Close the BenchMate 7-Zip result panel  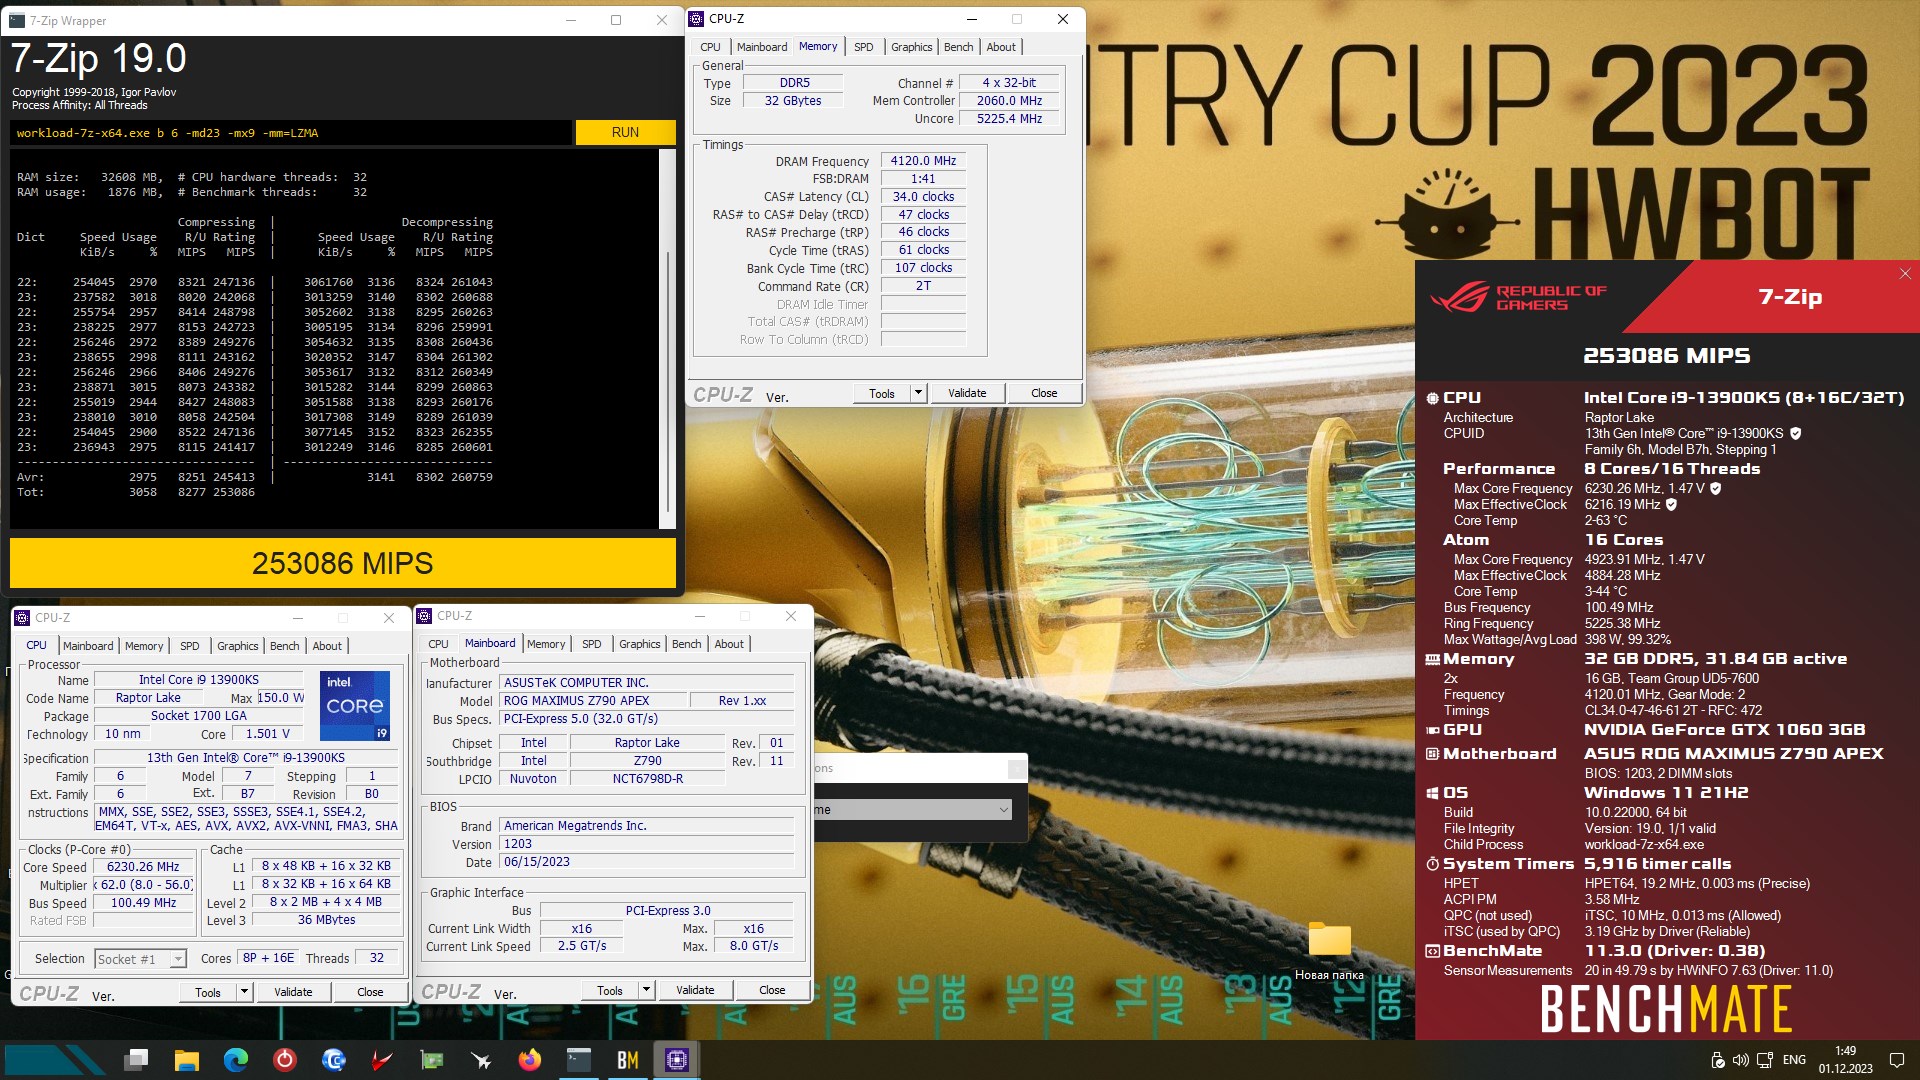pos(1905,273)
